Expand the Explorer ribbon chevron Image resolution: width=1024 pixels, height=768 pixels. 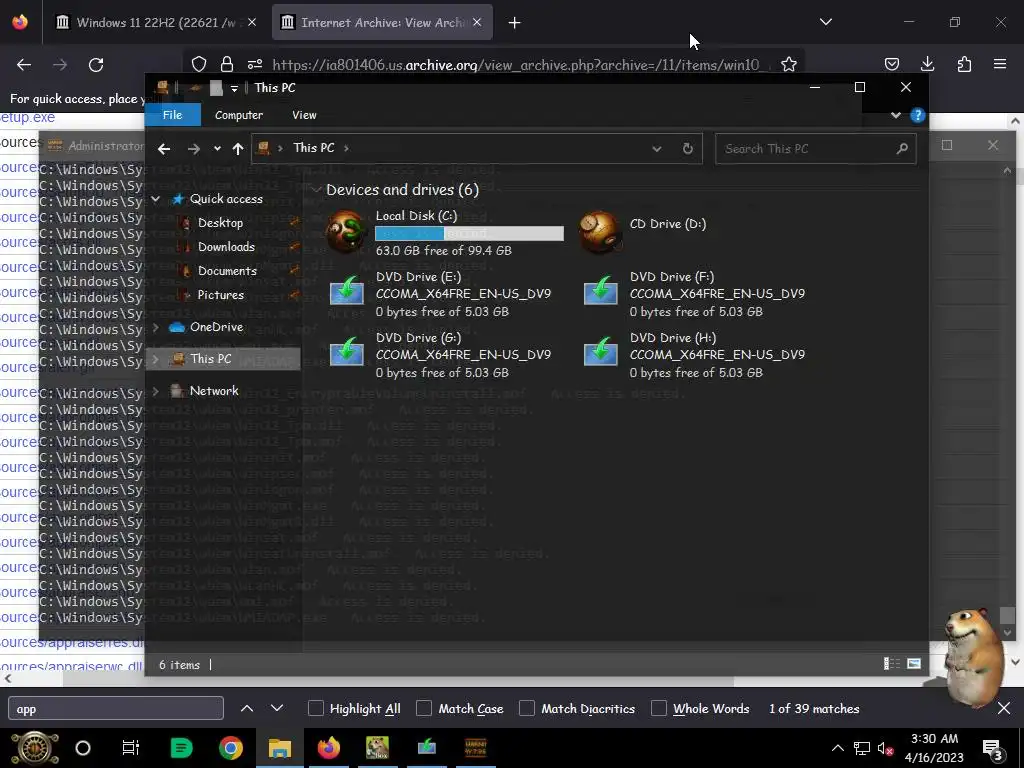(896, 116)
